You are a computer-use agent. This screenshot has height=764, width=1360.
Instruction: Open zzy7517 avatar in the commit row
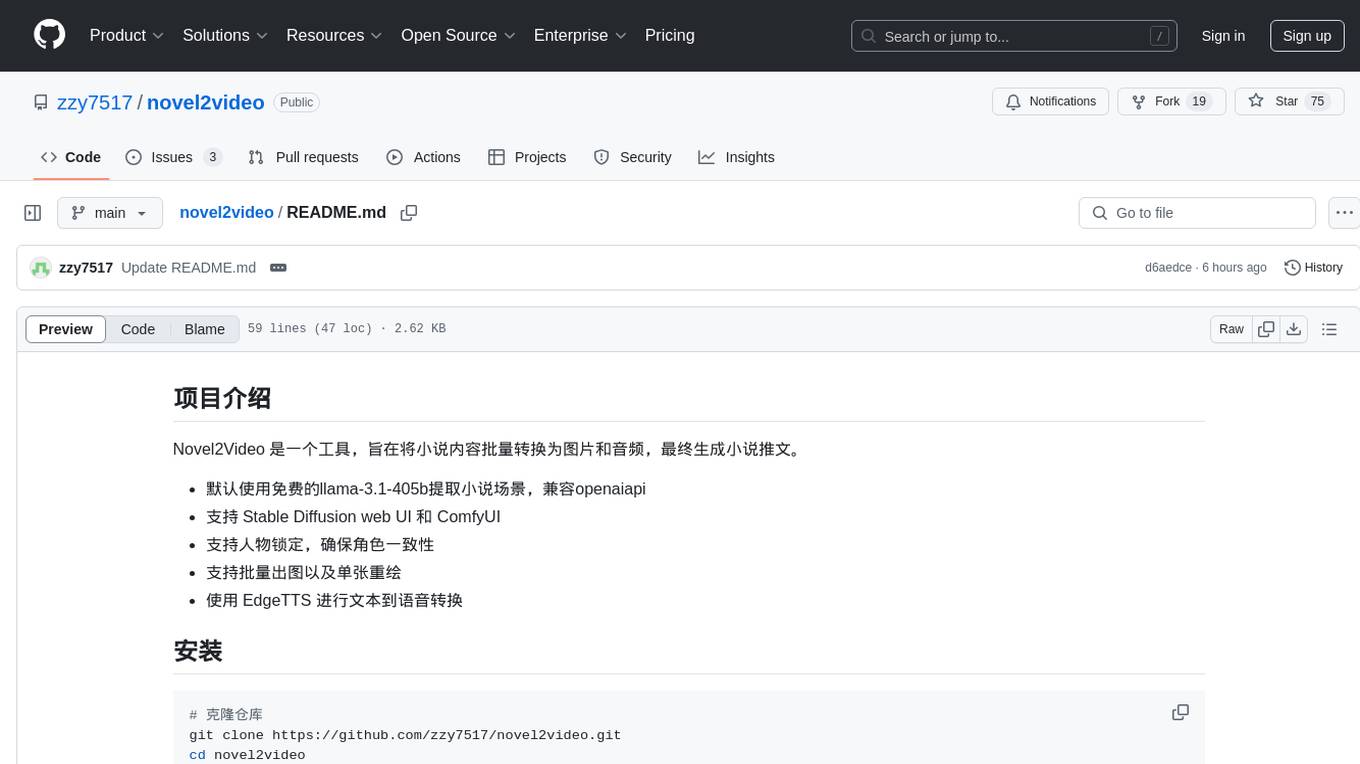[41, 268]
